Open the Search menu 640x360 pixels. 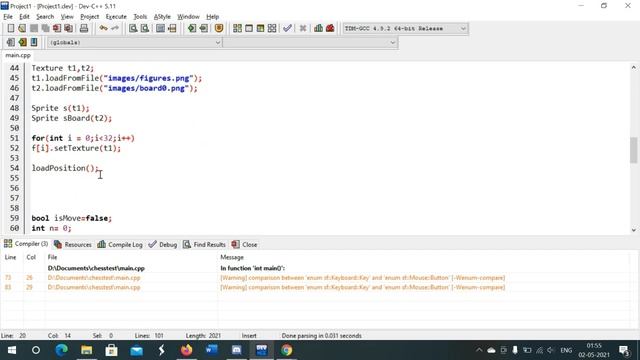coord(45,17)
